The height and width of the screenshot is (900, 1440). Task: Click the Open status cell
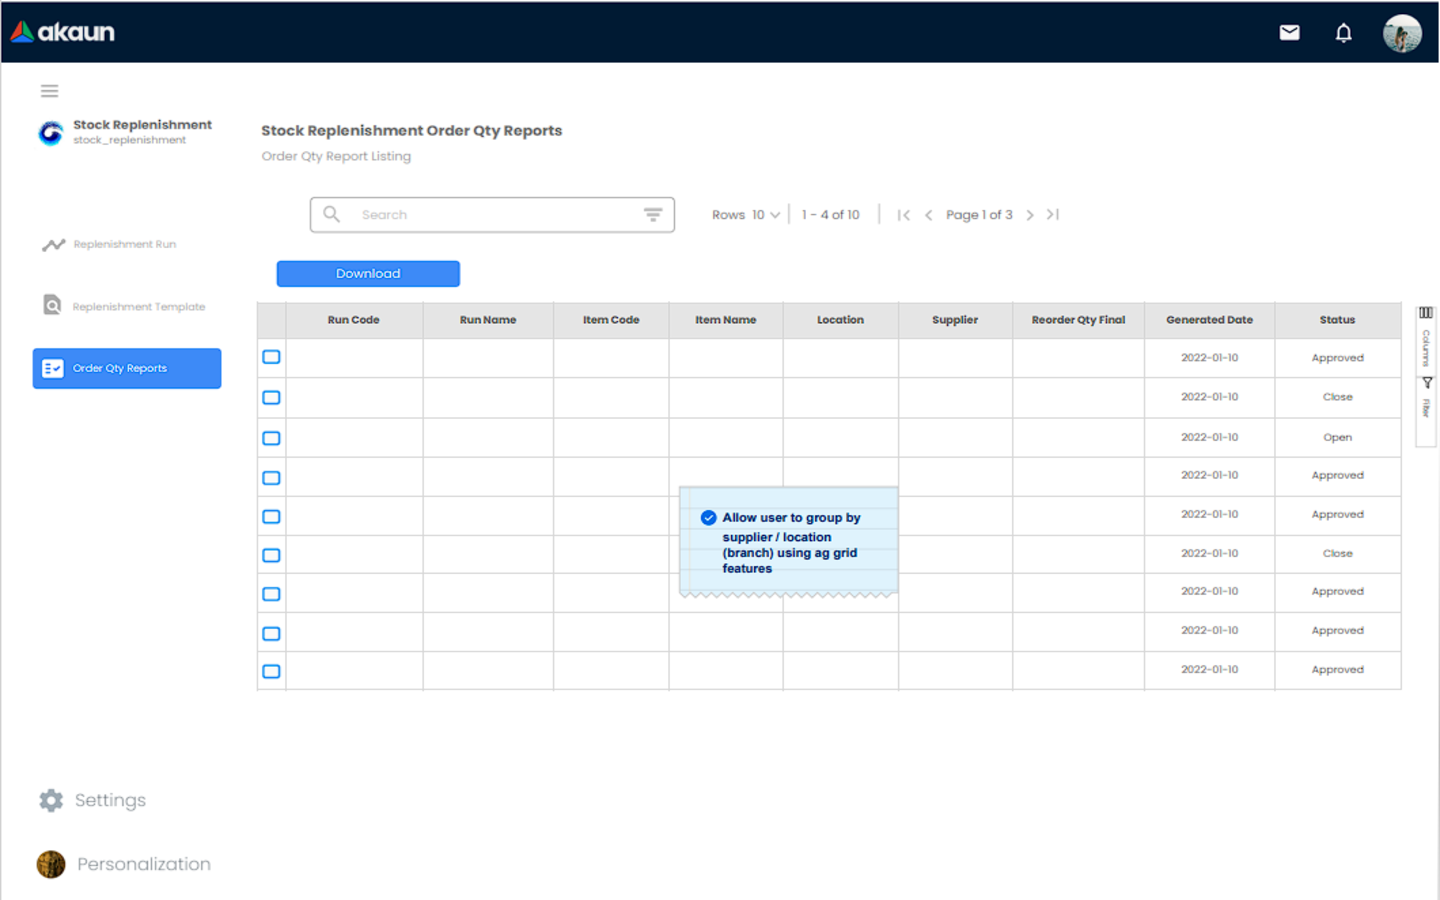1337,438
